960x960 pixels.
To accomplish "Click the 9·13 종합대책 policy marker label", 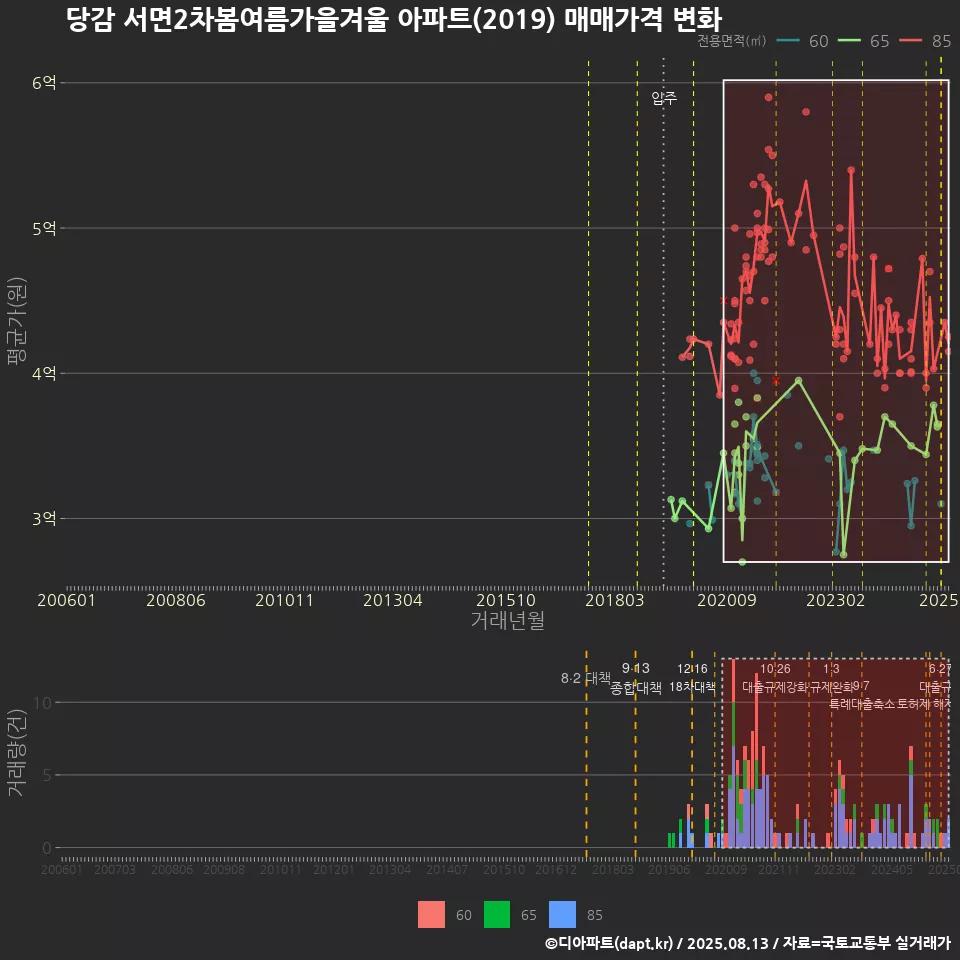I will (636, 678).
